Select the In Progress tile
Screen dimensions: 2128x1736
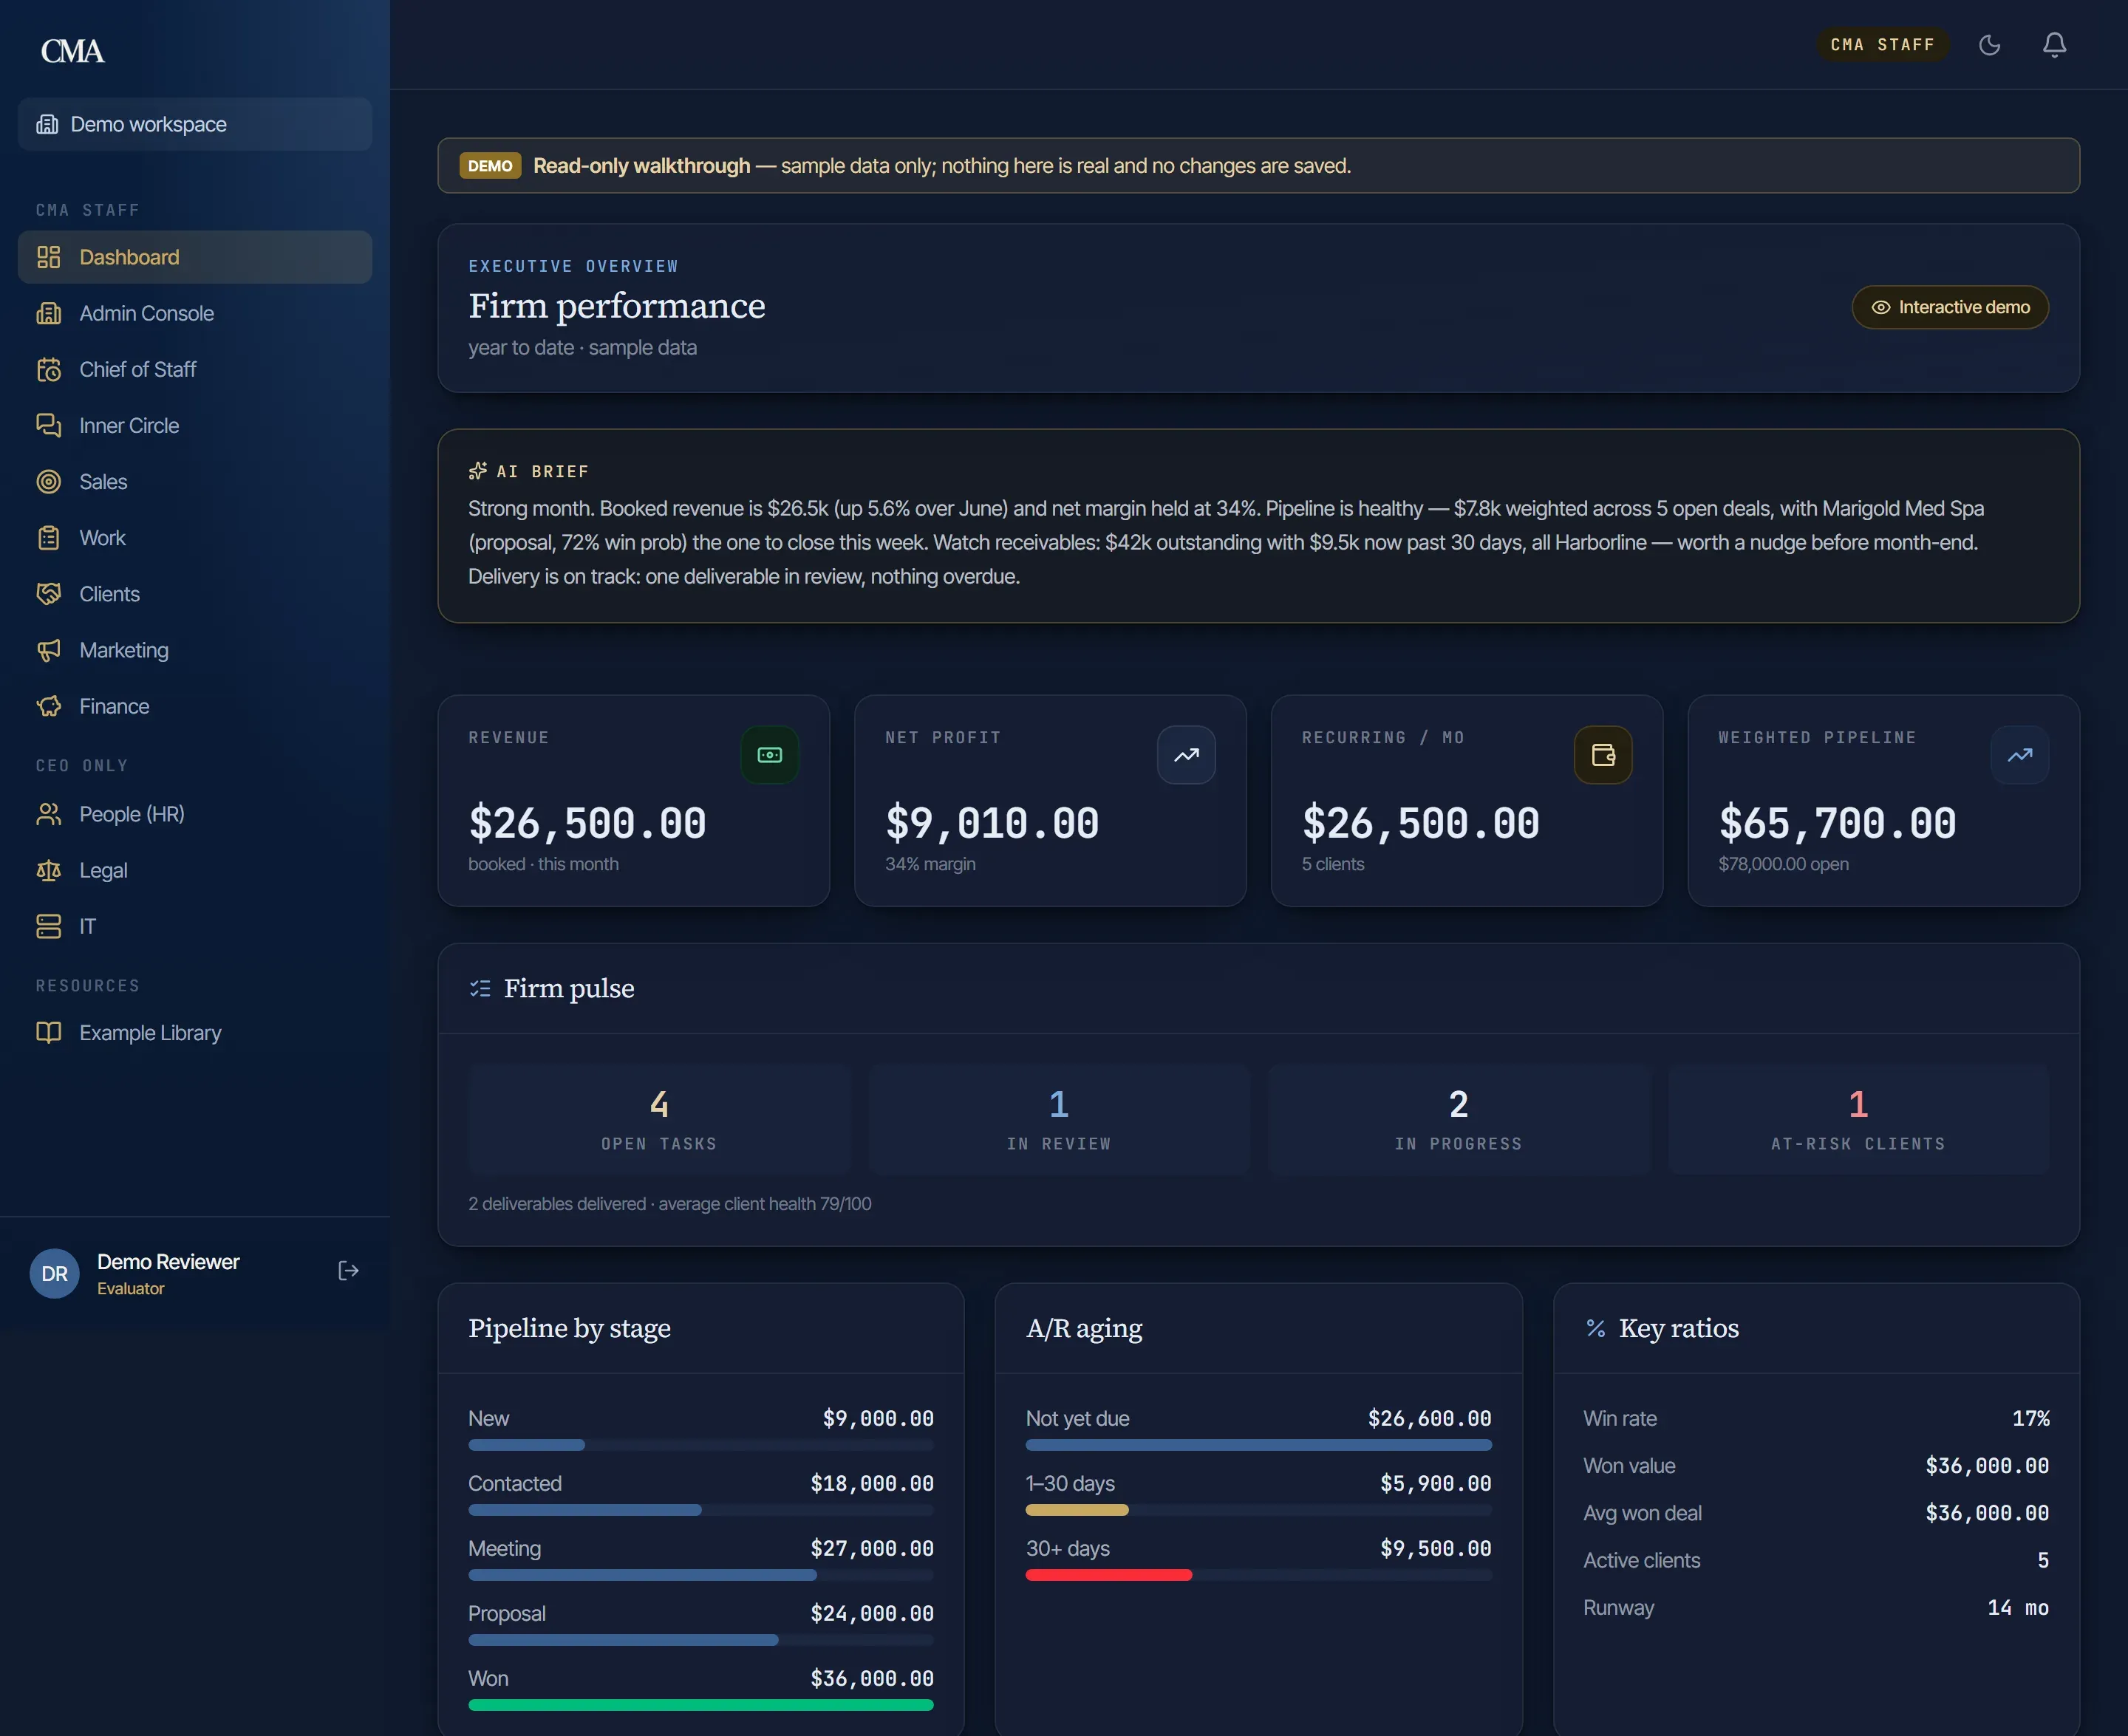pos(1458,1119)
